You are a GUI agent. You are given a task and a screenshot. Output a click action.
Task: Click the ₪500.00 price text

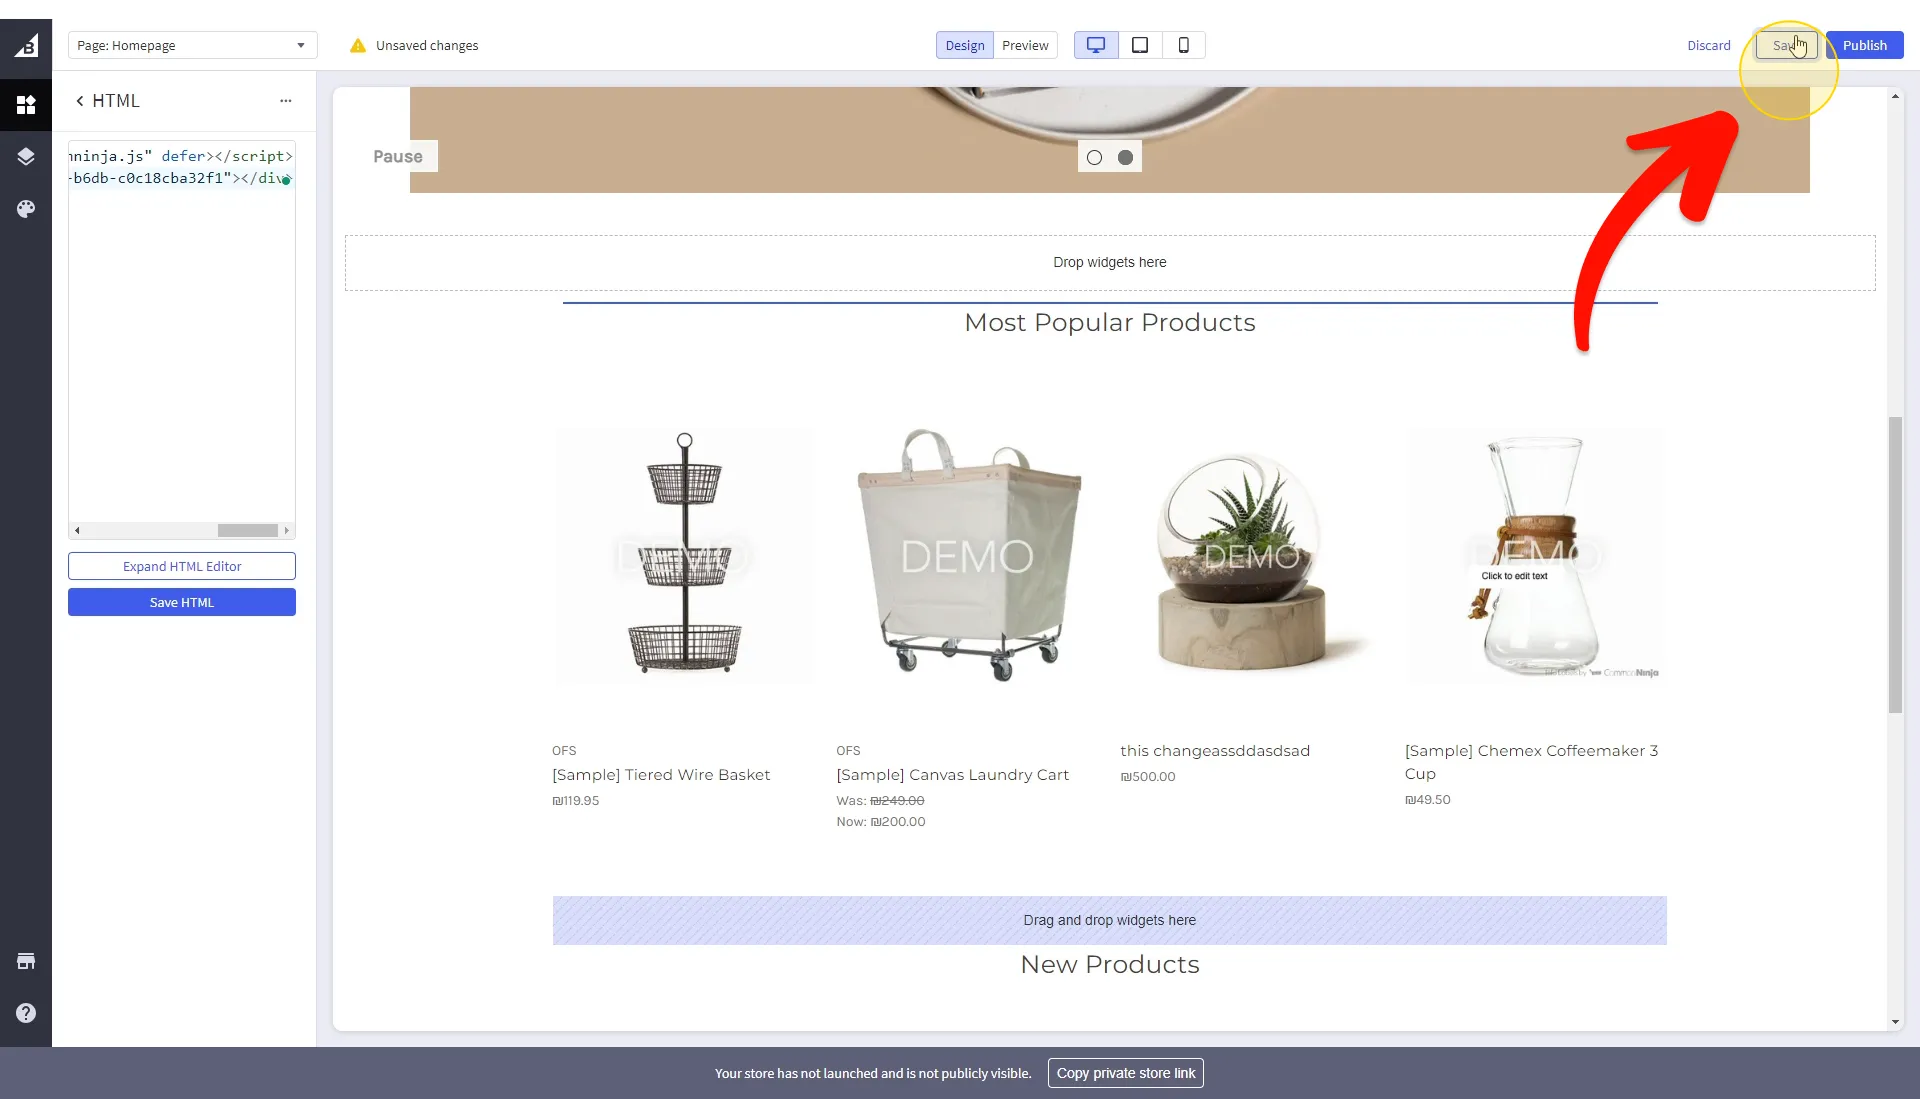[x=1148, y=777]
